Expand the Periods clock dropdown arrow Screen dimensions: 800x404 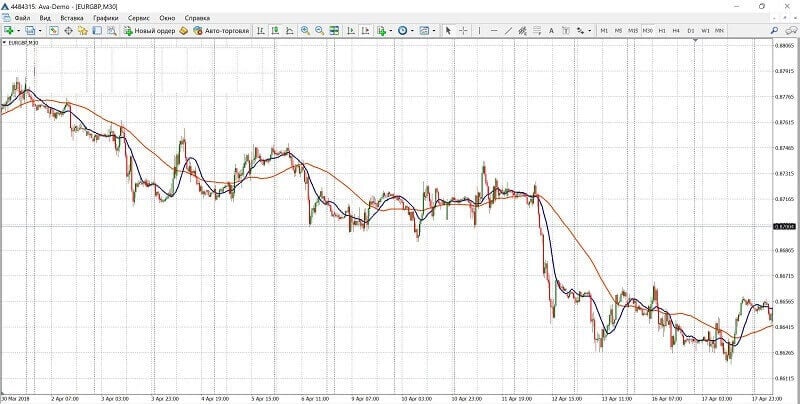412,31
